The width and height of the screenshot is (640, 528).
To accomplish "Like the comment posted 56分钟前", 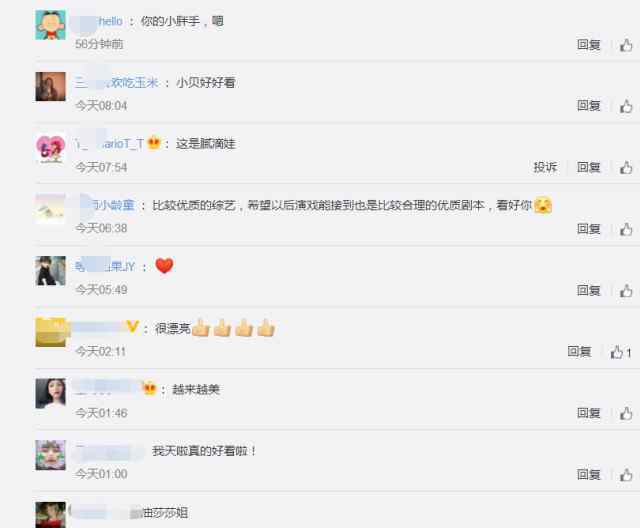I will [626, 45].
